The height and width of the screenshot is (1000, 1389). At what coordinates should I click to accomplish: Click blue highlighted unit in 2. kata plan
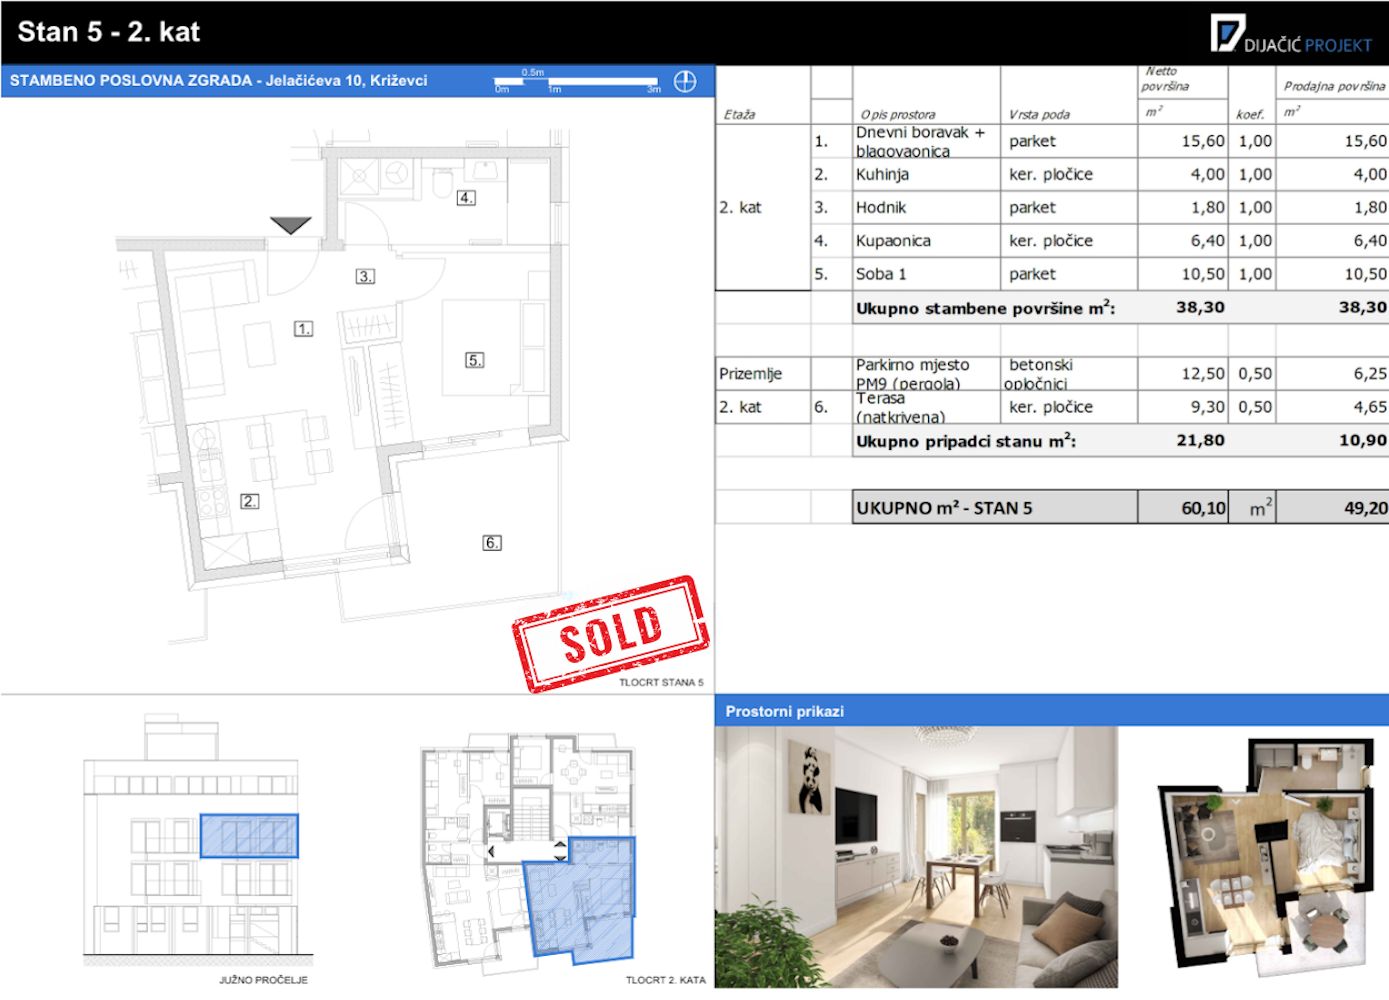(582, 900)
